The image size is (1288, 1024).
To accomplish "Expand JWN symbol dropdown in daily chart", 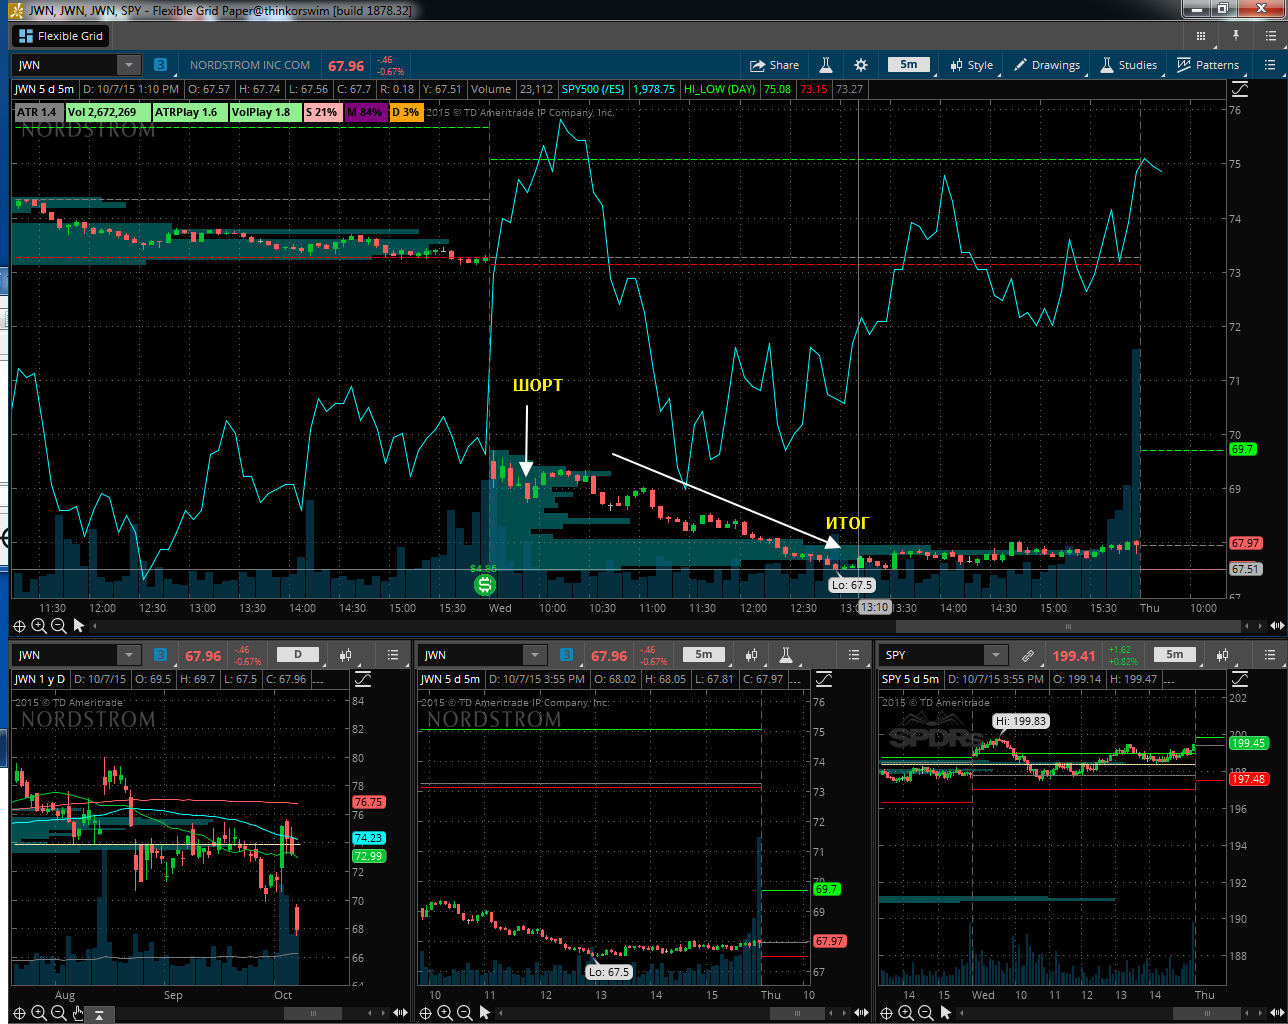I will click(128, 655).
